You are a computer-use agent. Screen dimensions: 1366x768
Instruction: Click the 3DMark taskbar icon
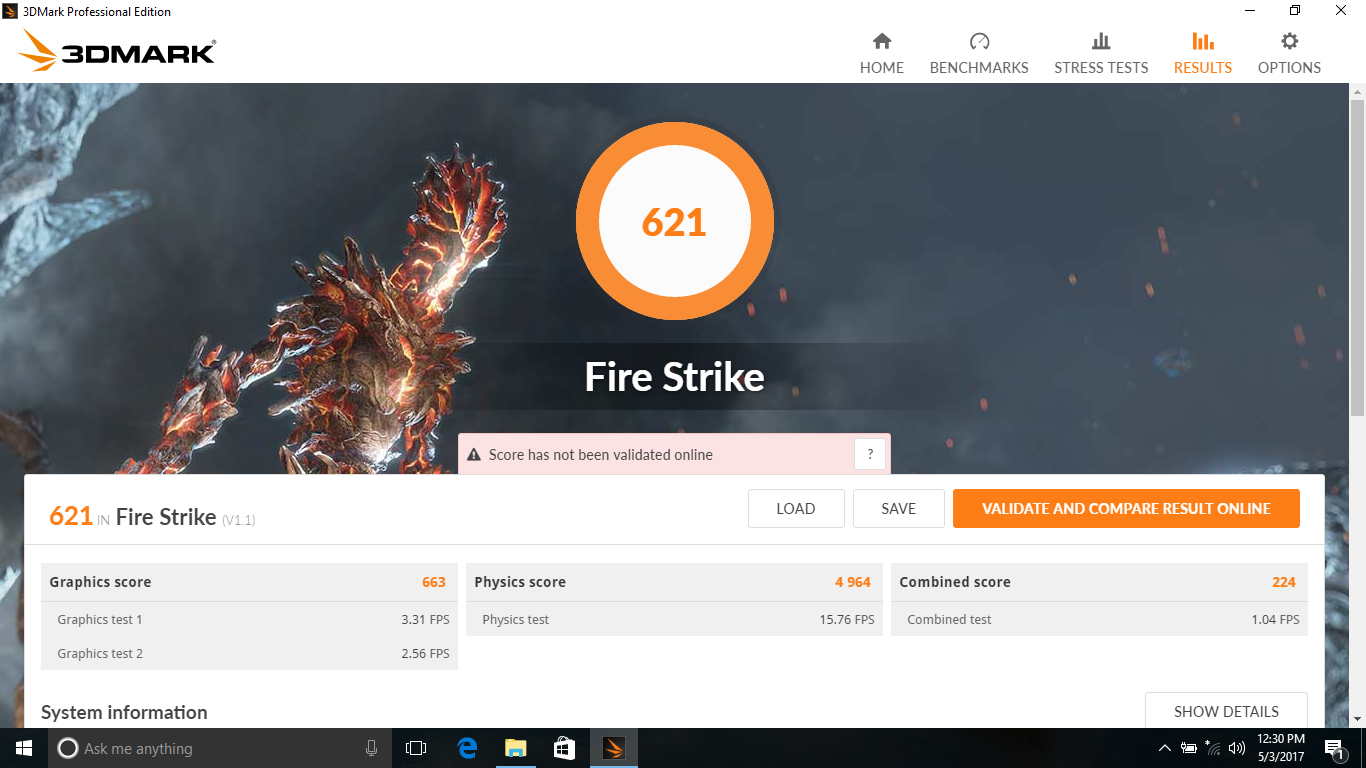point(613,748)
